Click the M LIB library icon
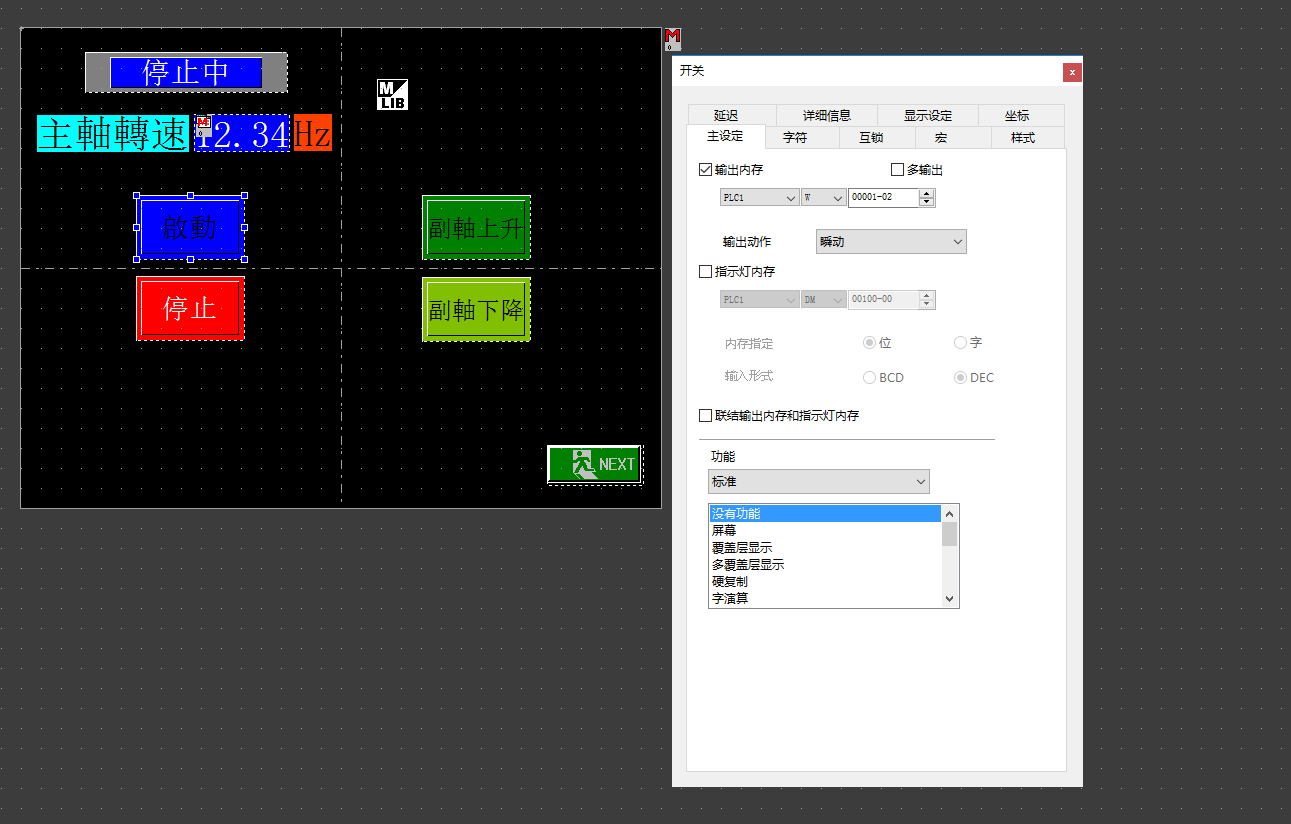 pos(392,94)
